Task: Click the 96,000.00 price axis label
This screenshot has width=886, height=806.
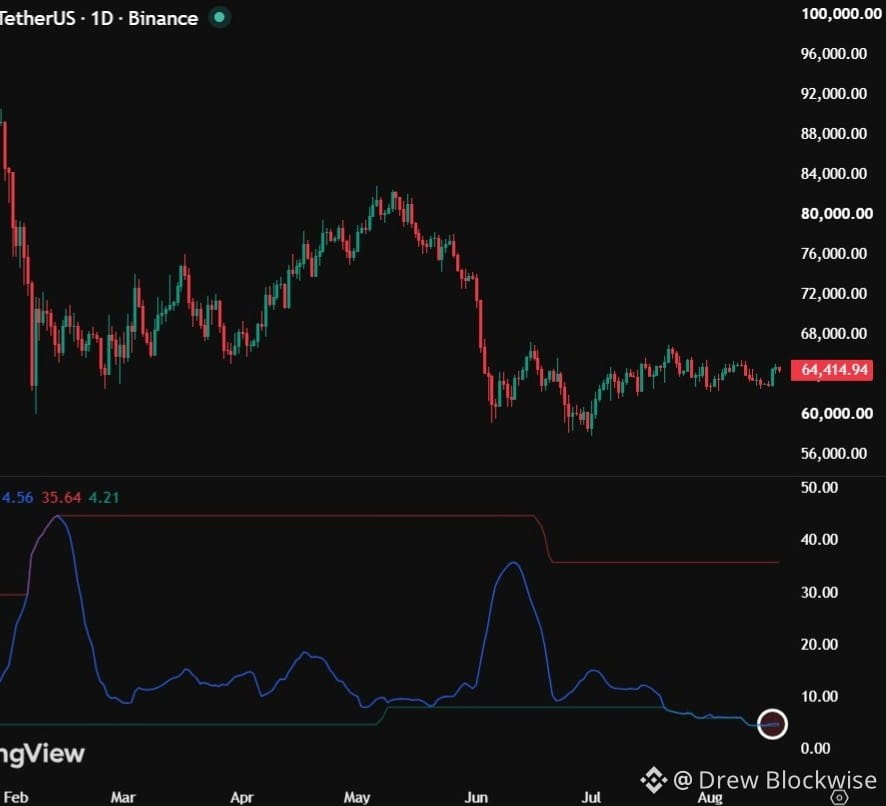Action: [833, 54]
